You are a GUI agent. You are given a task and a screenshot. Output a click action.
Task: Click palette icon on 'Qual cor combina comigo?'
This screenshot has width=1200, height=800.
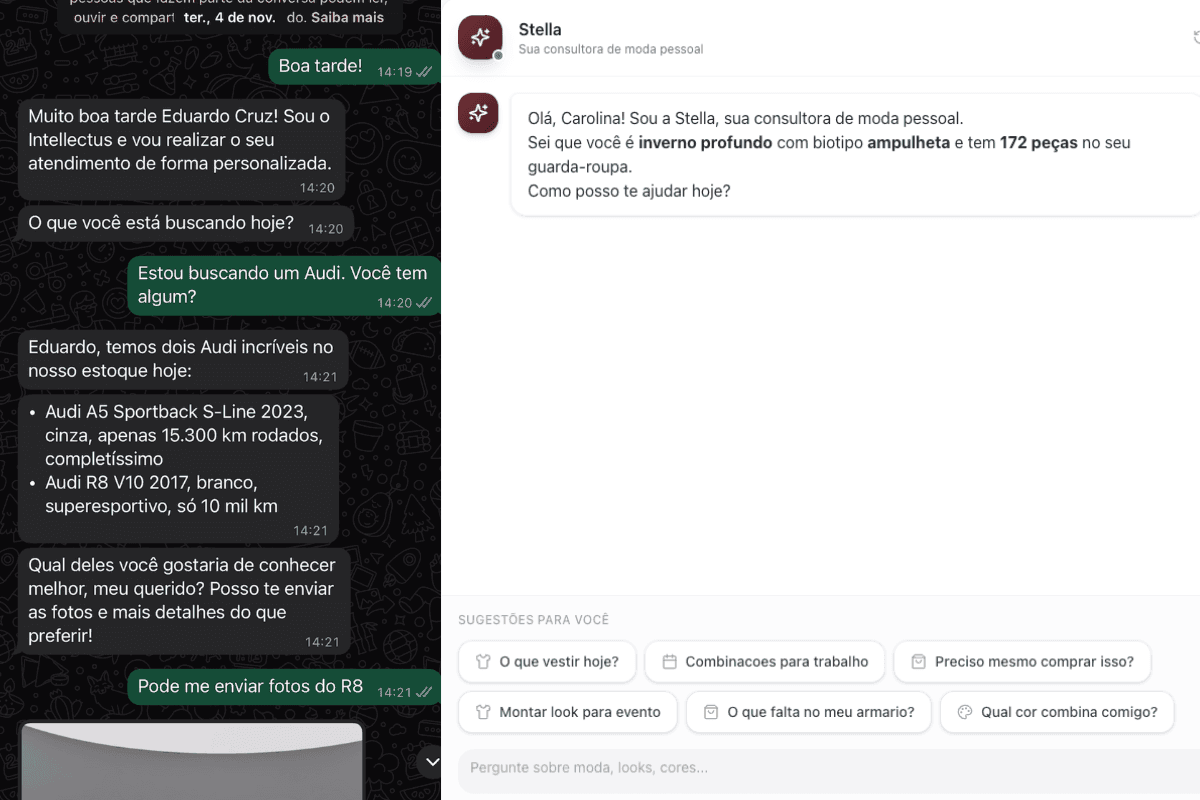[x=965, y=713]
